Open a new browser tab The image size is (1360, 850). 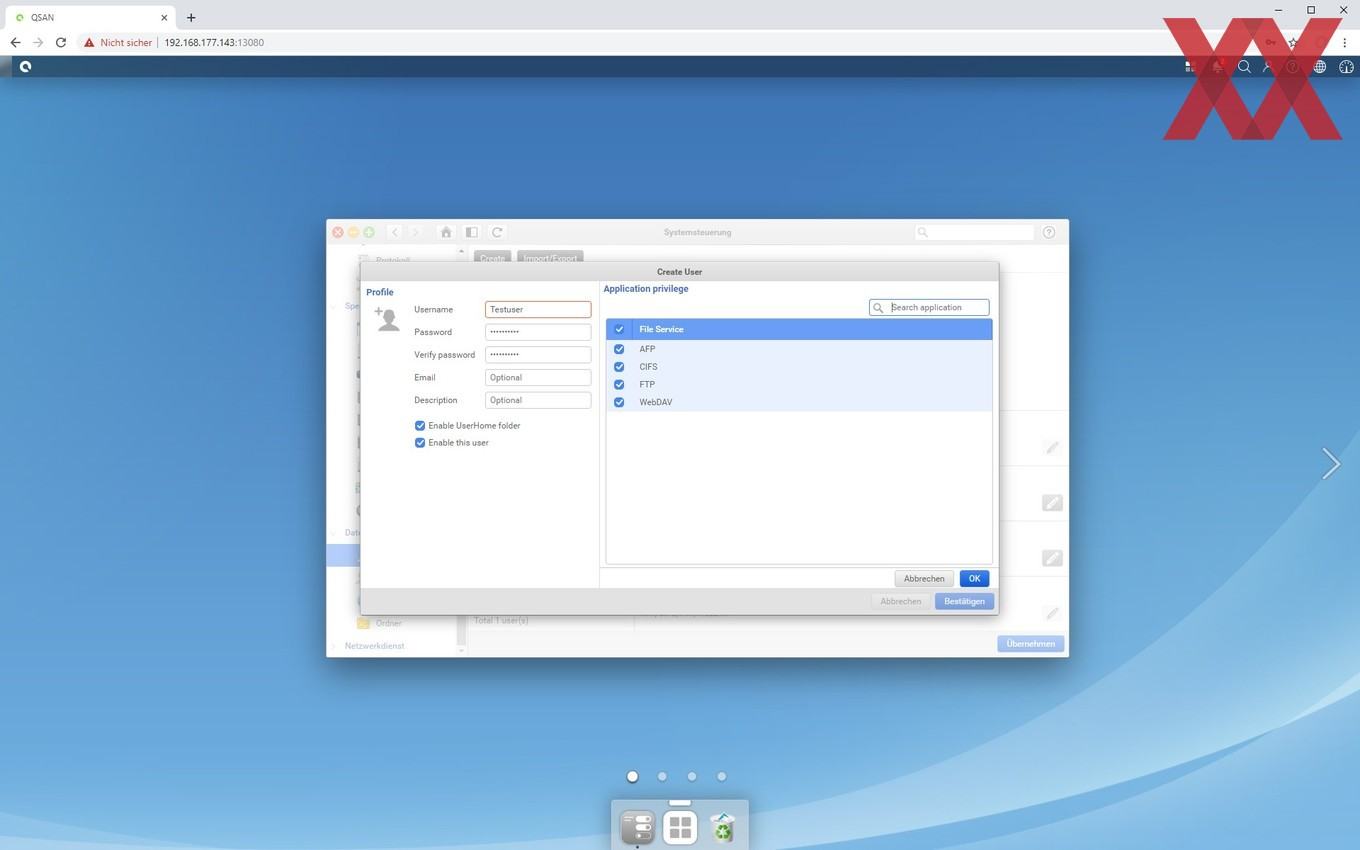[191, 17]
